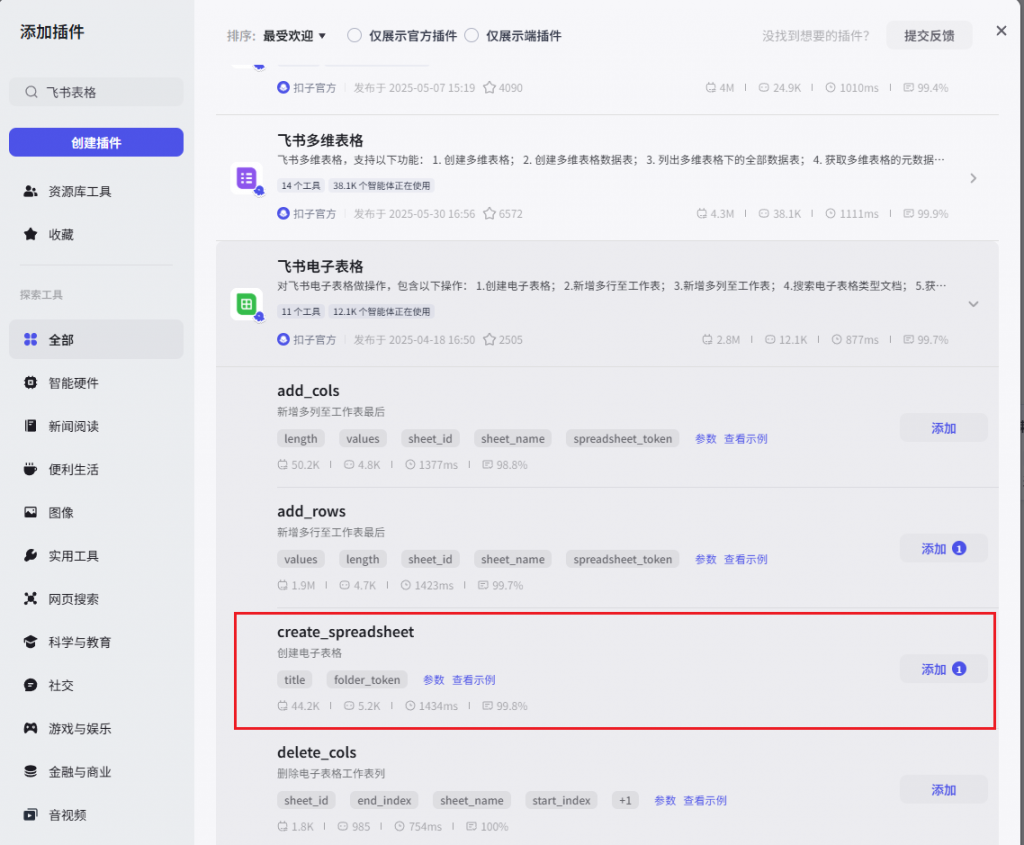Image resolution: width=1024 pixels, height=845 pixels.
Task: Click the 飞书电子表格 plugin title
Action: point(320,266)
